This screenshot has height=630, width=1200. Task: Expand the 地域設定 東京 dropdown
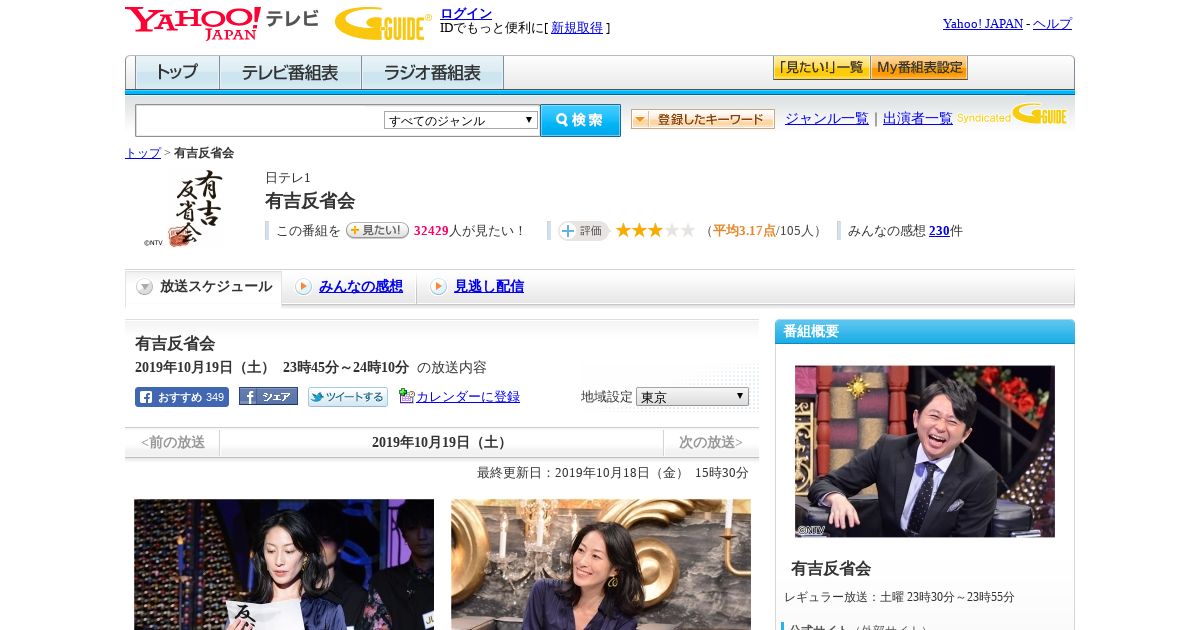692,397
